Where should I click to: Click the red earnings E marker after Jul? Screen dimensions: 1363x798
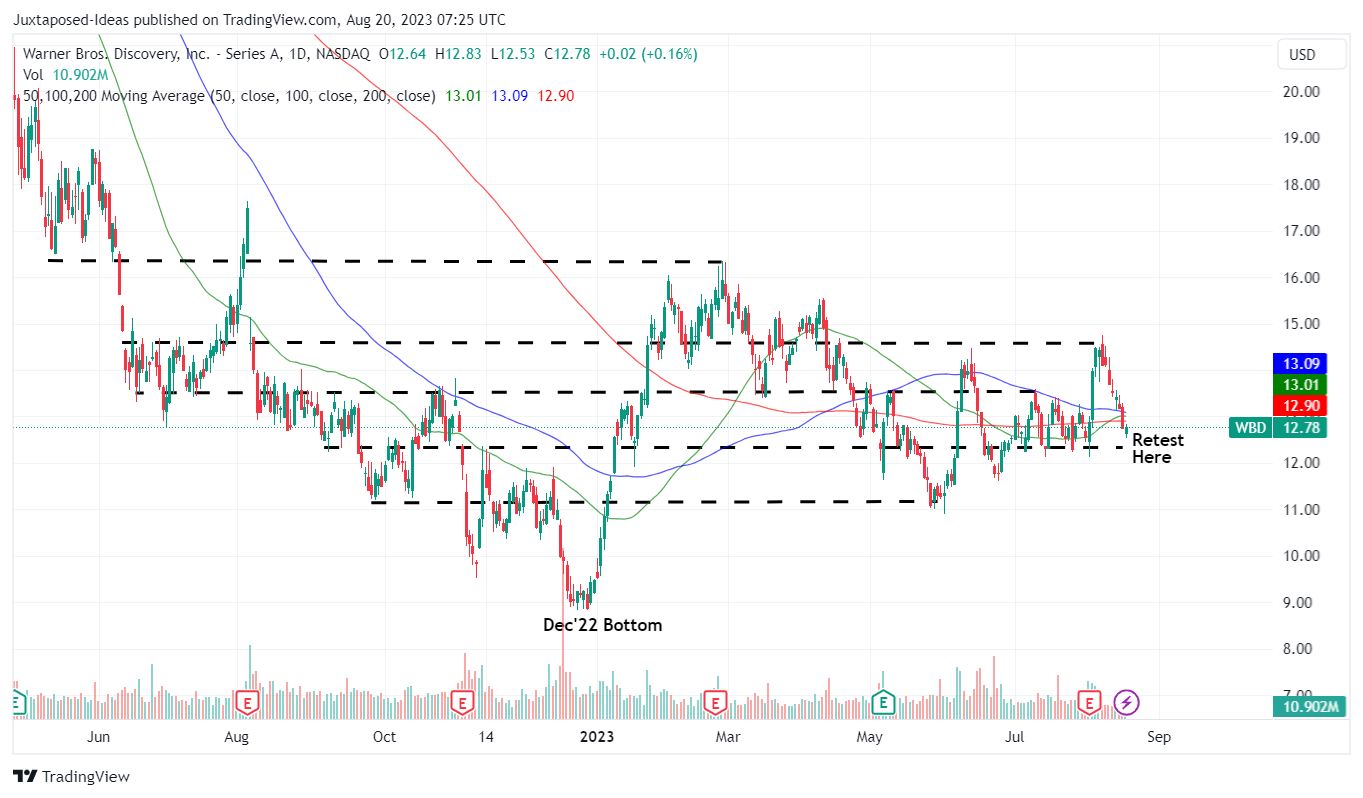click(1088, 702)
